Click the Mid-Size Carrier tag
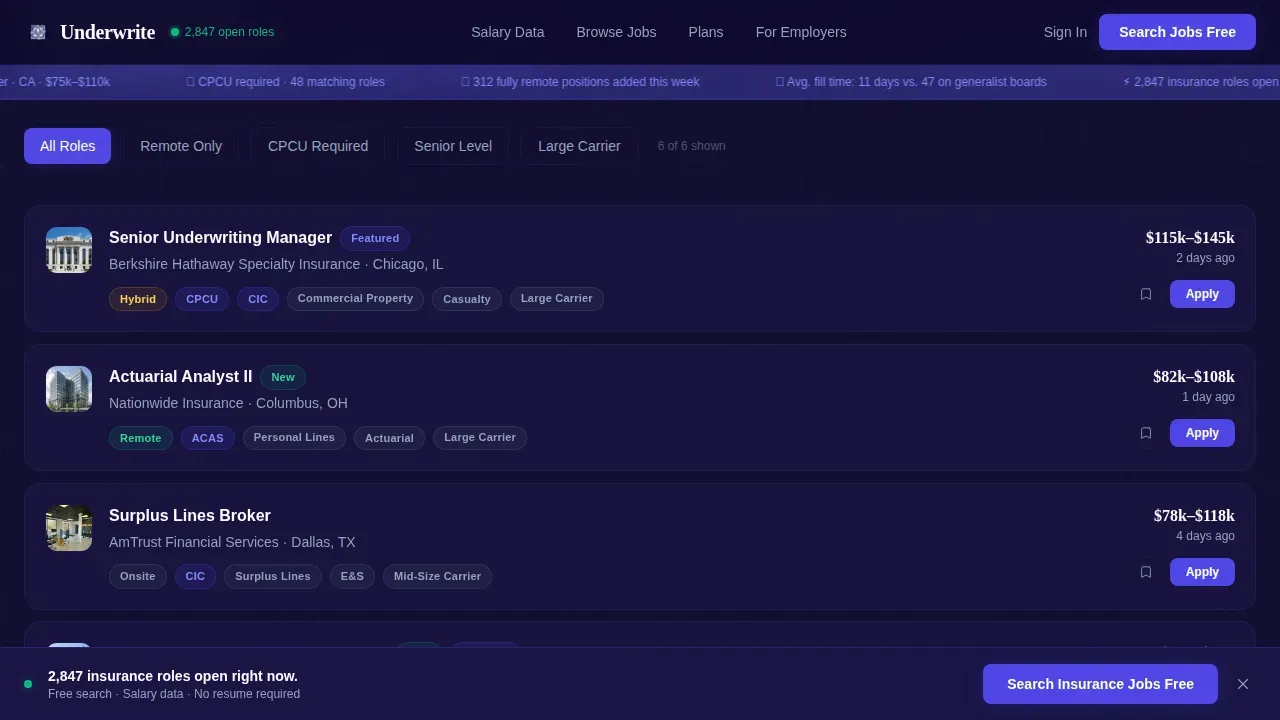Screen dimensions: 1280x720 pyautogui.click(x=437, y=577)
